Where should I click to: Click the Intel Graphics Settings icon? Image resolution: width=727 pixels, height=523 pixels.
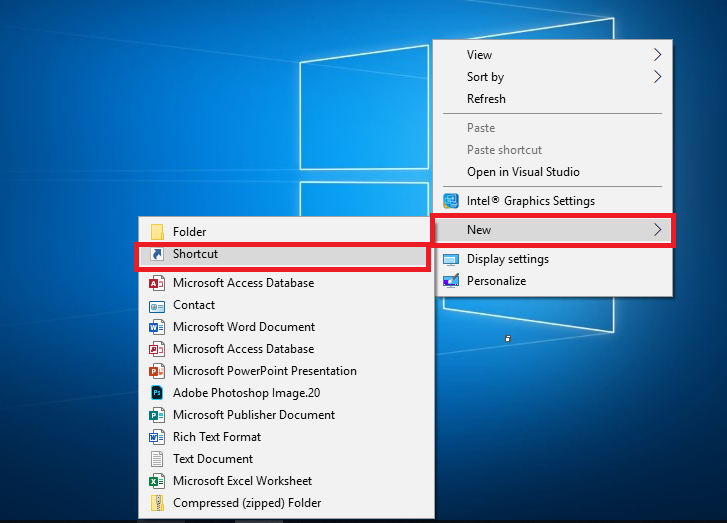[x=451, y=201]
